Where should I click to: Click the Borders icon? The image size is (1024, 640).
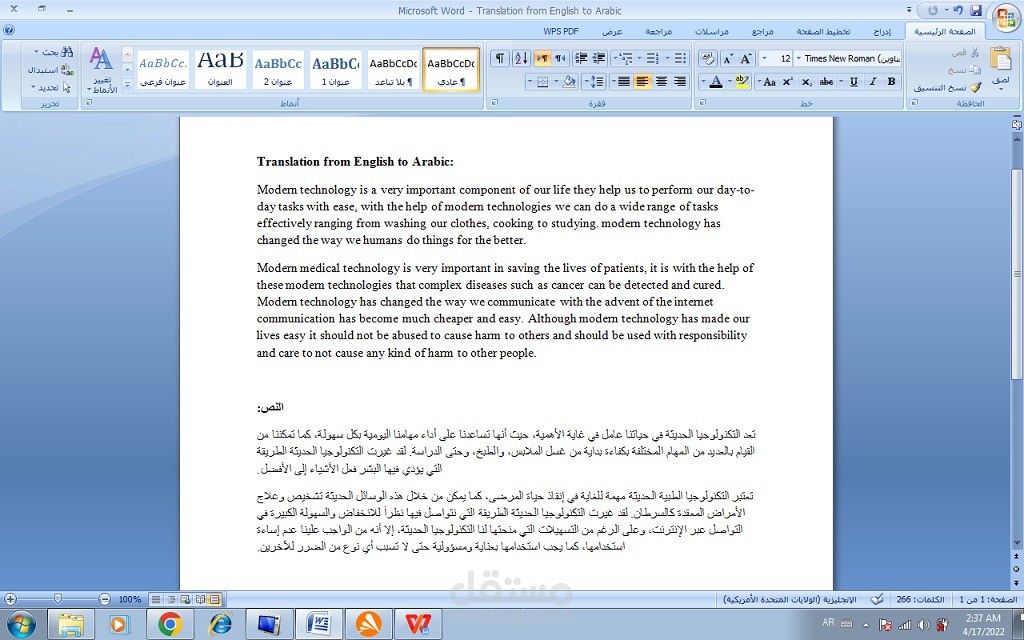tap(543, 82)
